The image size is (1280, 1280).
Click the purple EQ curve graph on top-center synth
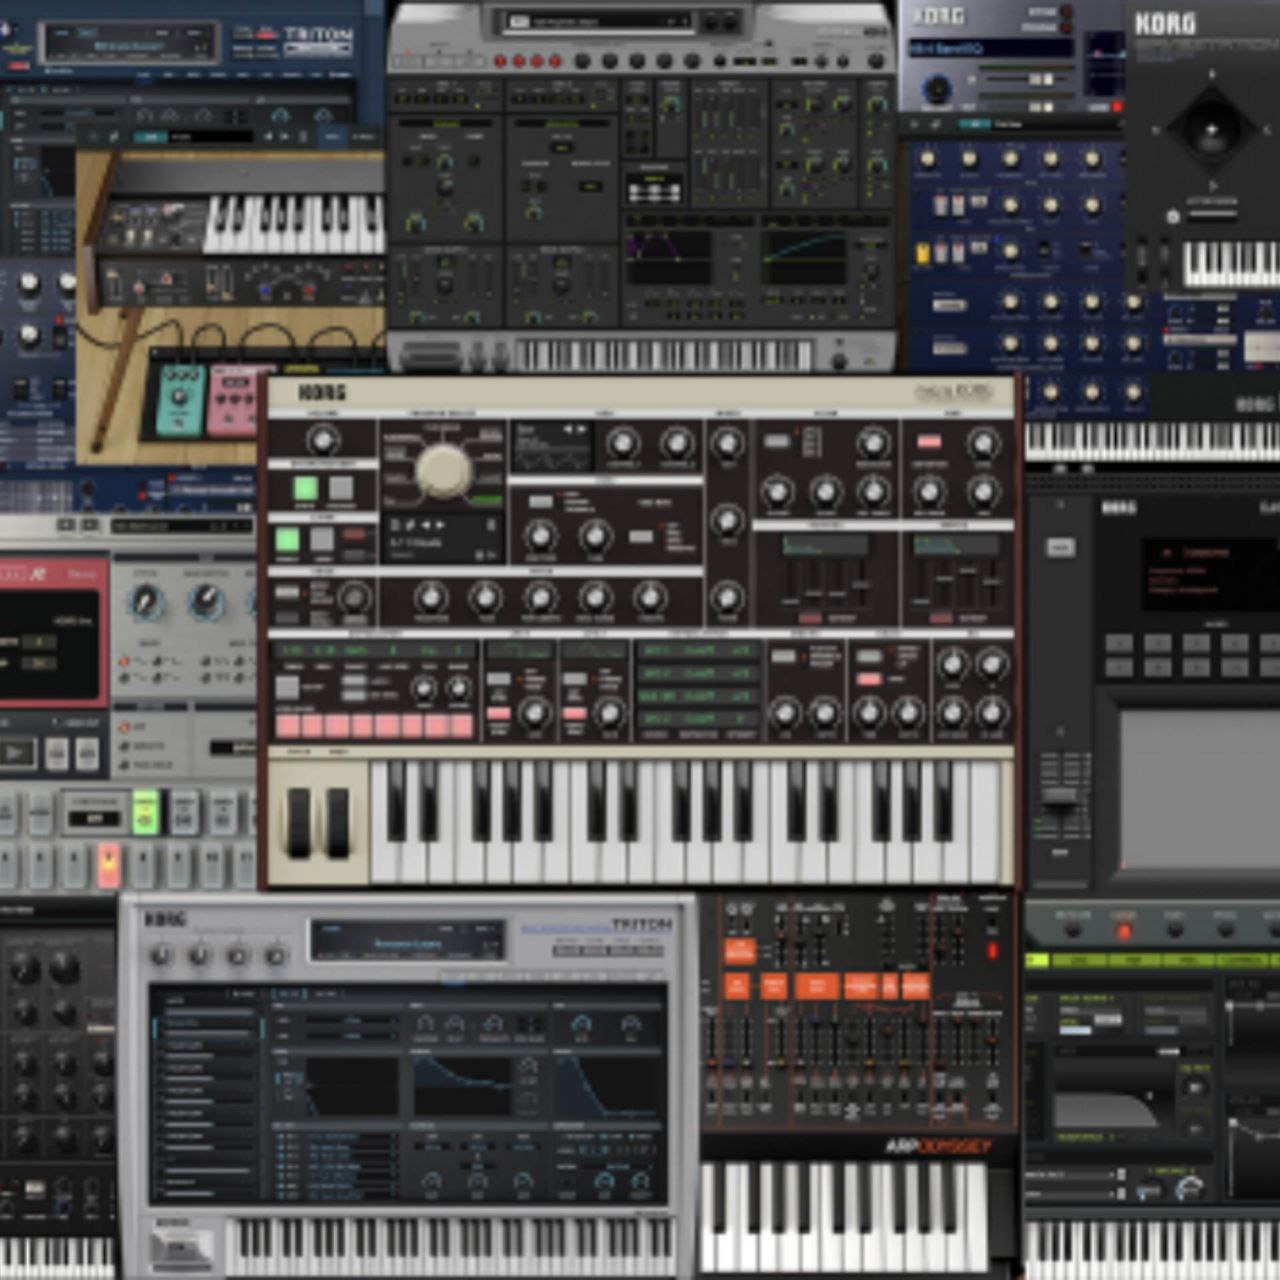tap(669, 257)
